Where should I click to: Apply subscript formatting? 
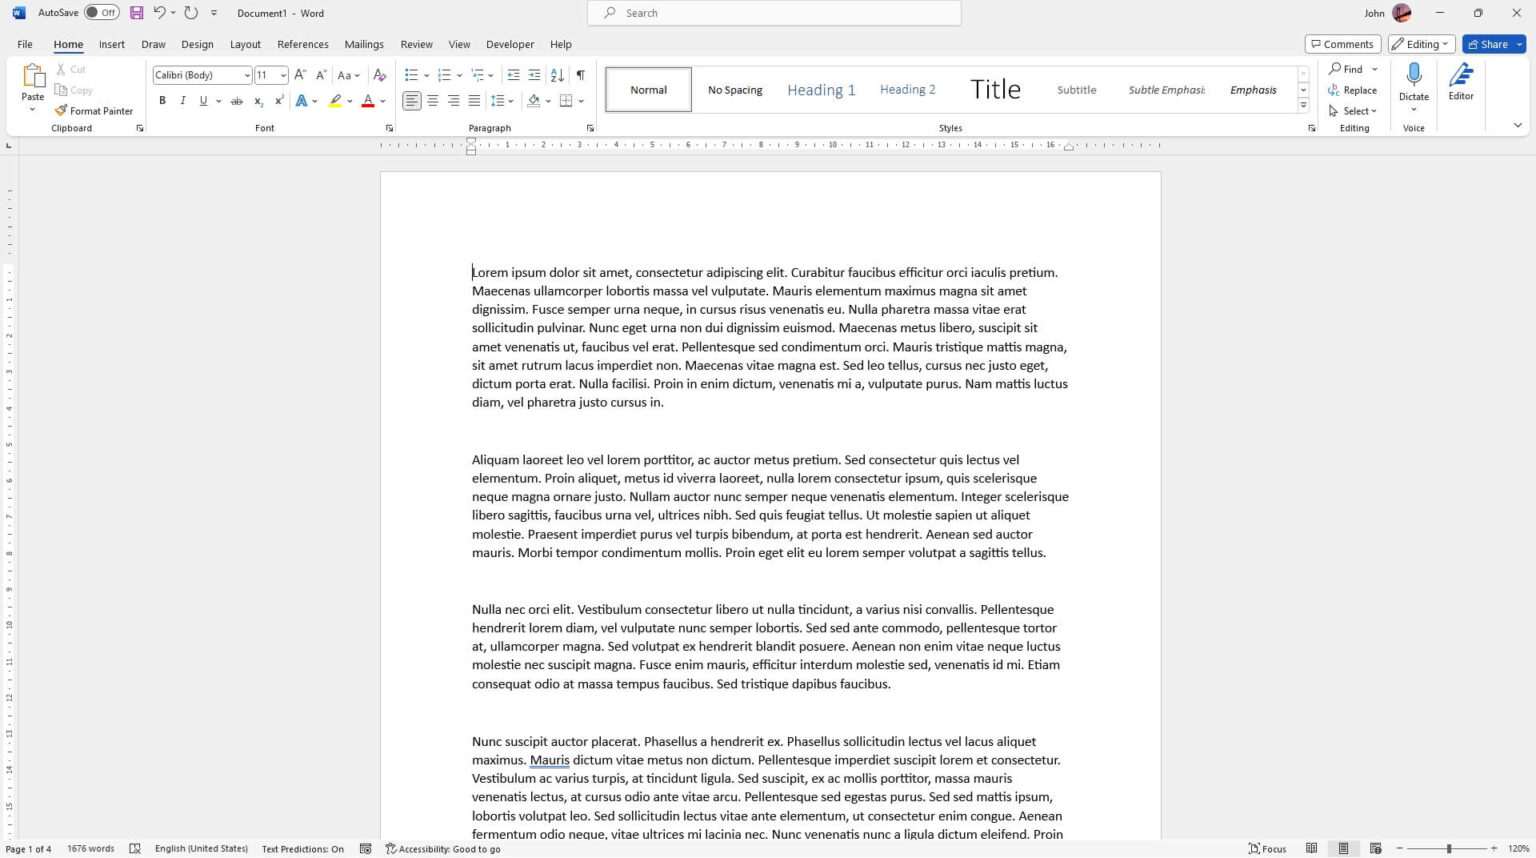tap(258, 100)
